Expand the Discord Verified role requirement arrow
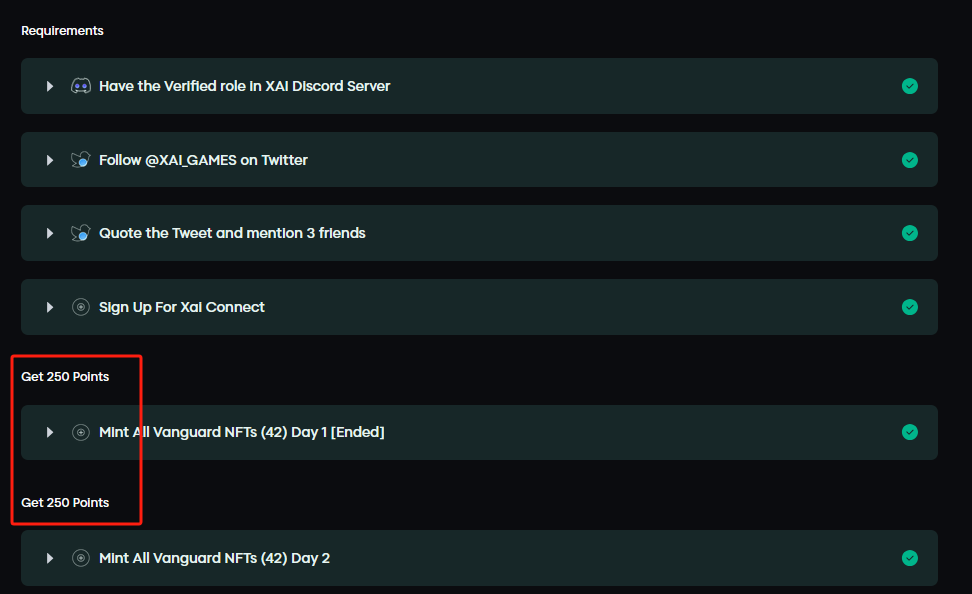Image resolution: width=972 pixels, height=594 pixels. [50, 86]
